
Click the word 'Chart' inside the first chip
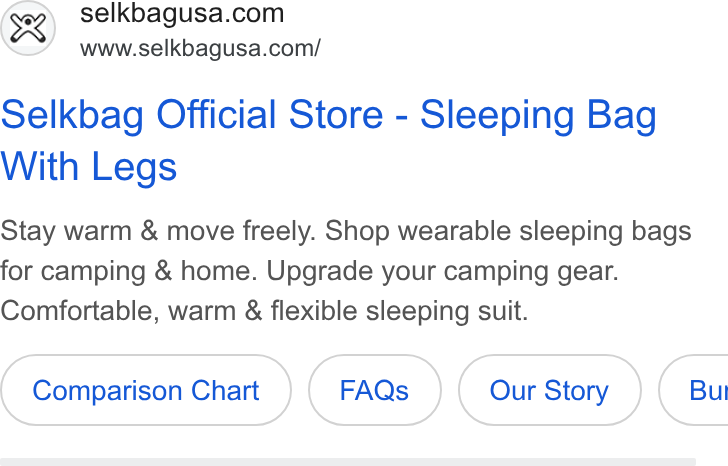tap(225, 390)
